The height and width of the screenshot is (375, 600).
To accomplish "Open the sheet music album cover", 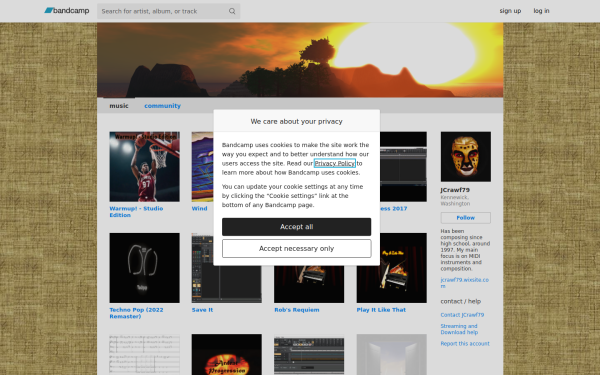I will tap(144, 354).
